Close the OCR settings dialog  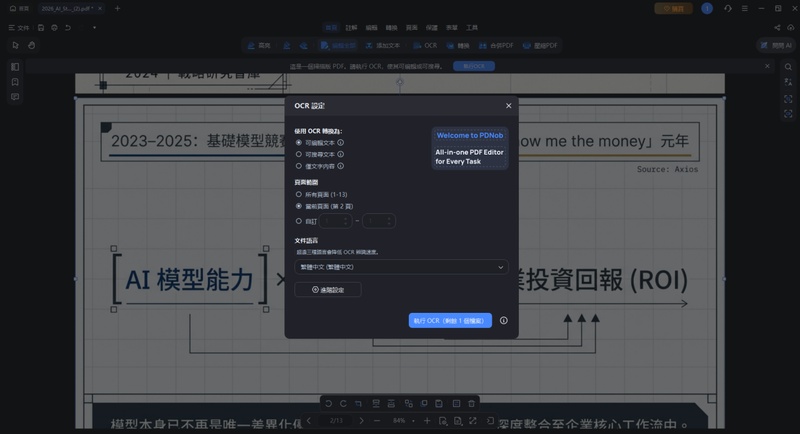pyautogui.click(x=508, y=106)
